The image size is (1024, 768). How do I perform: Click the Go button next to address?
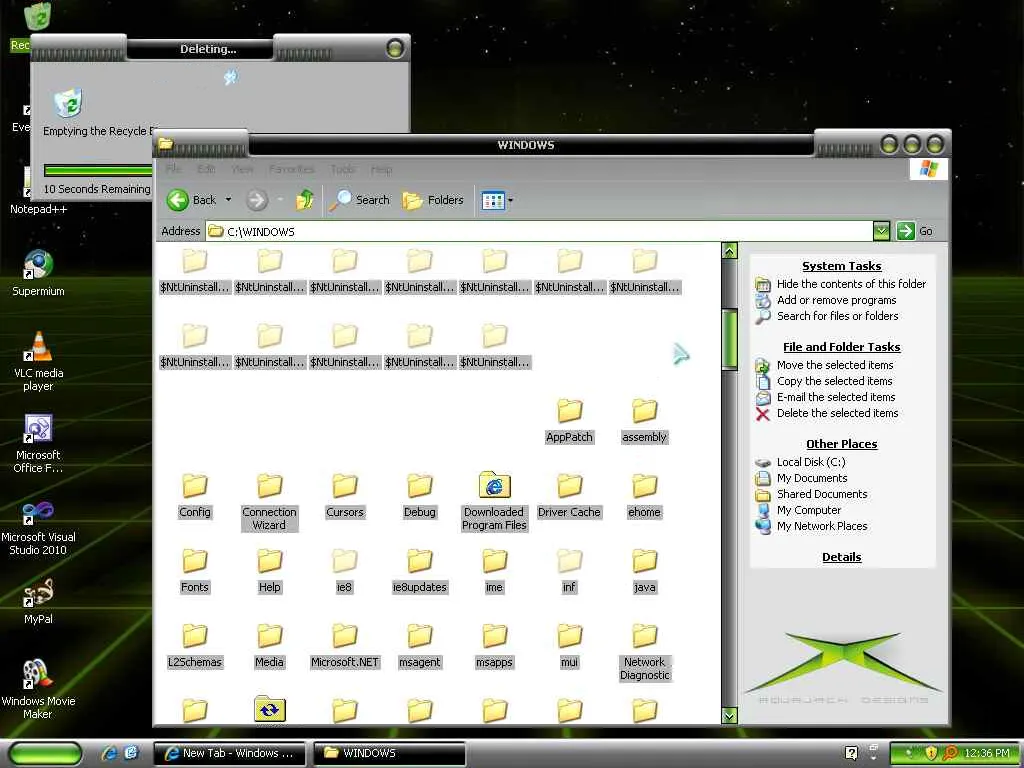[915, 231]
